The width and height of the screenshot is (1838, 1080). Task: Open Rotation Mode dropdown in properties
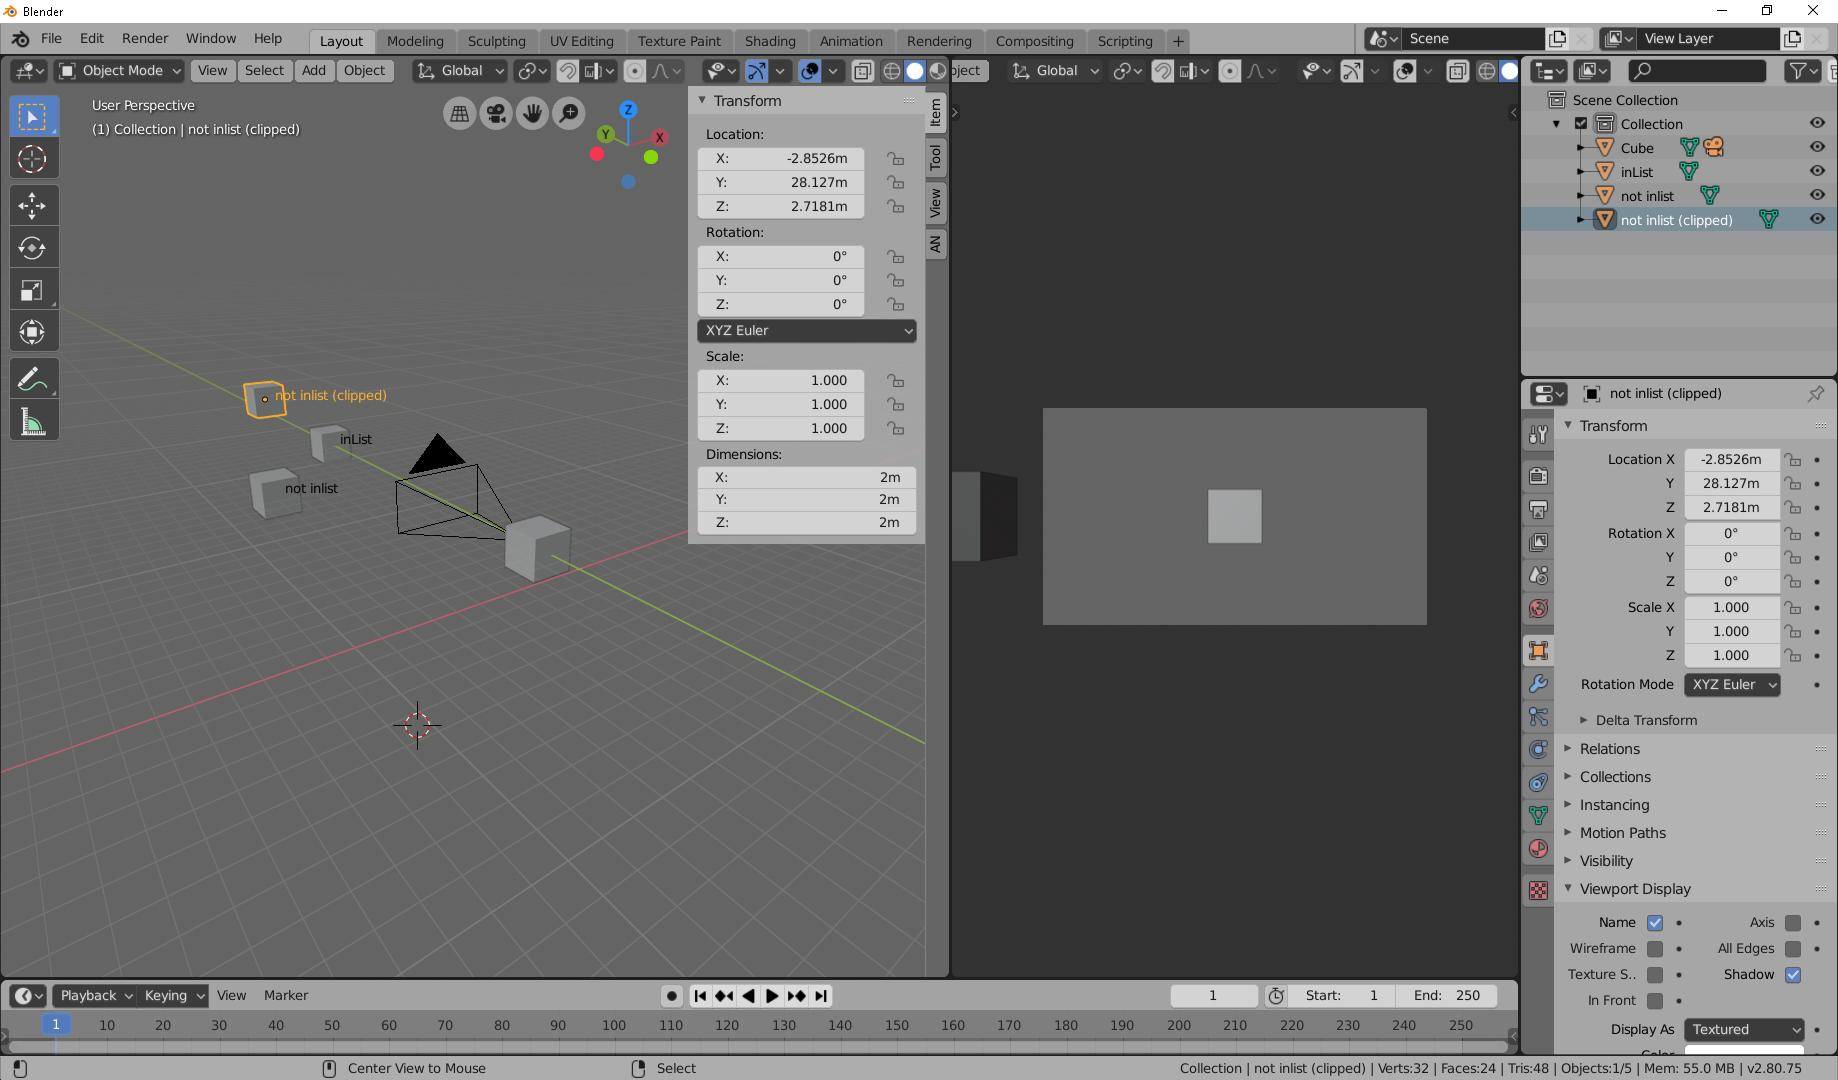pyautogui.click(x=1732, y=685)
